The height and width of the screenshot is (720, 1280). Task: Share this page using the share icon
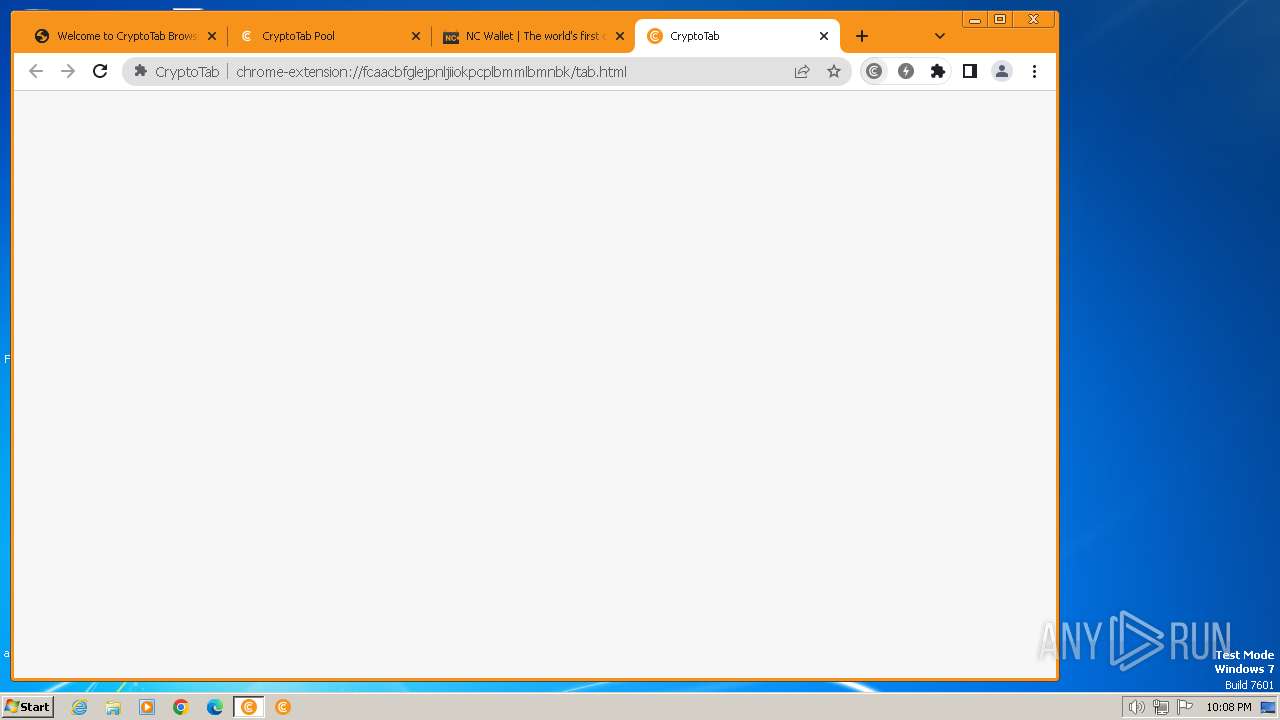pos(802,71)
